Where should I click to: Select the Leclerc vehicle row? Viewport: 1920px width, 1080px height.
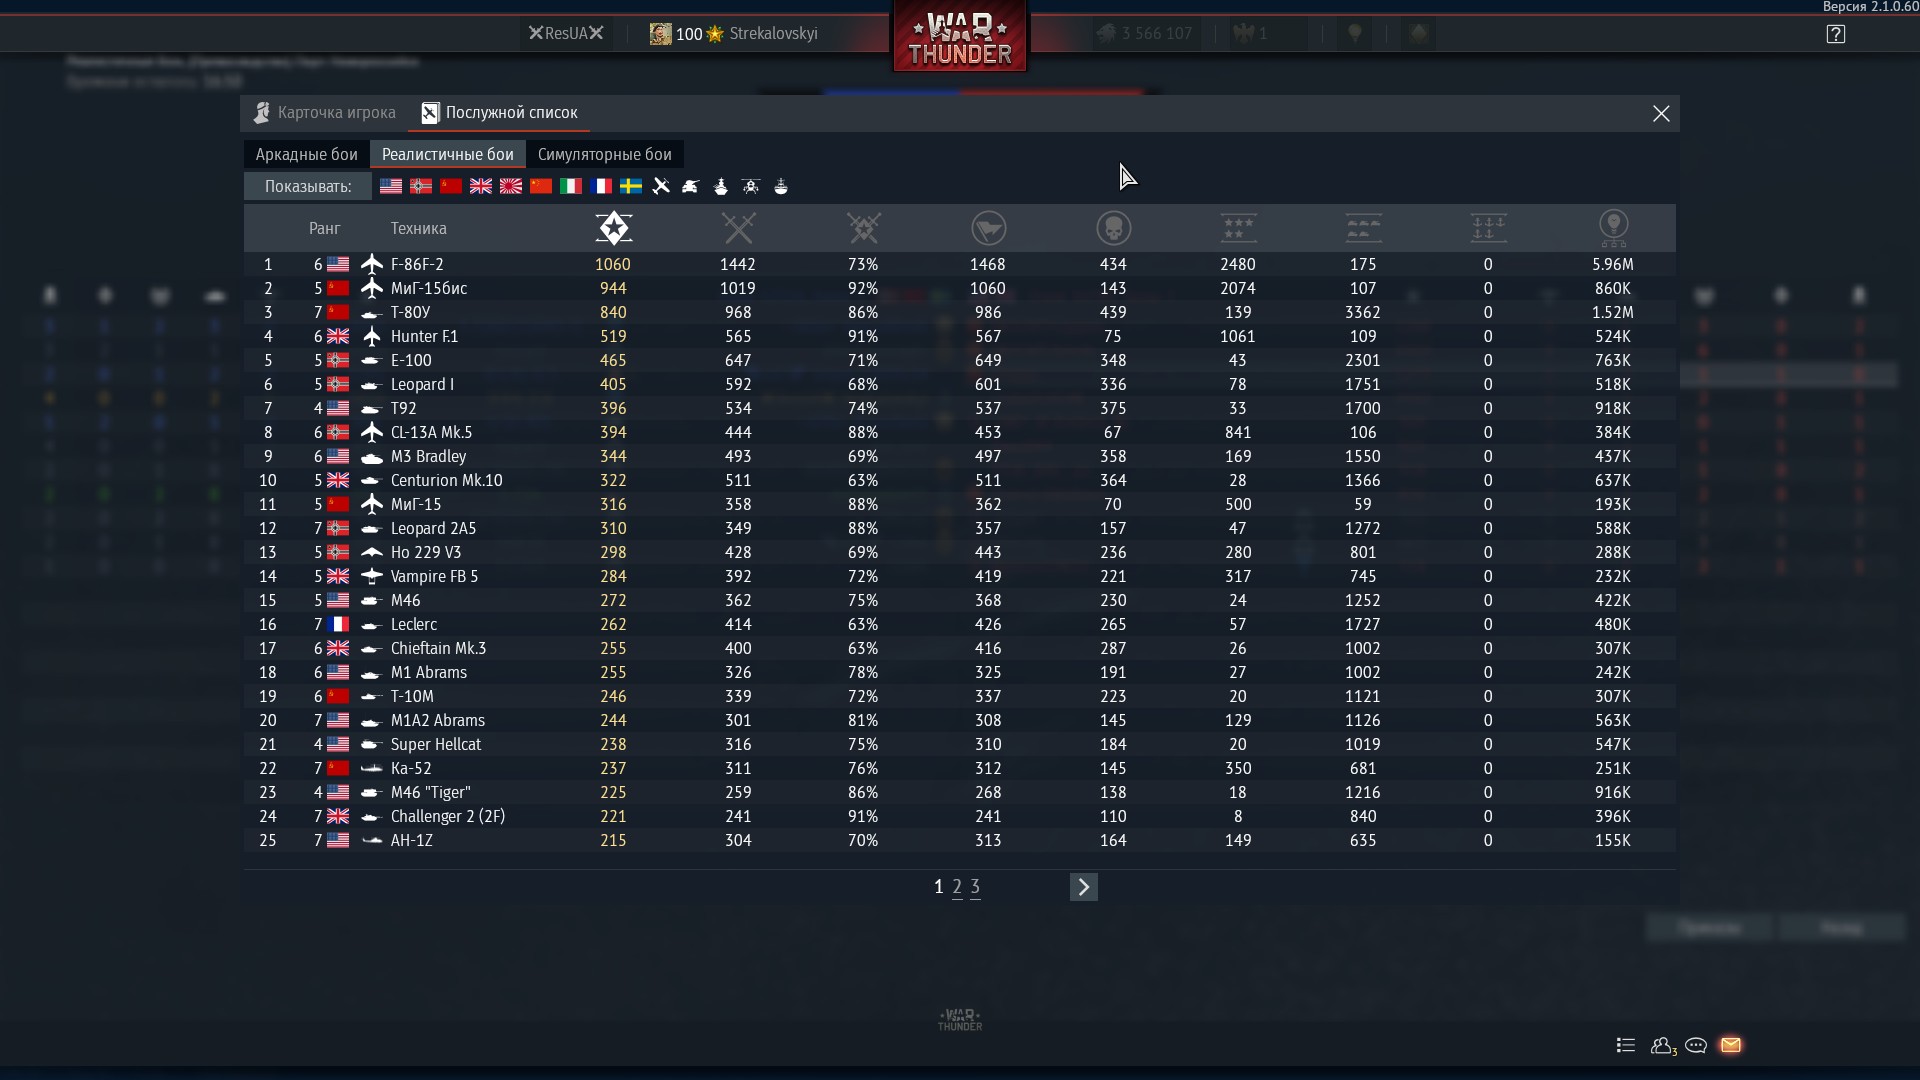[x=960, y=624]
